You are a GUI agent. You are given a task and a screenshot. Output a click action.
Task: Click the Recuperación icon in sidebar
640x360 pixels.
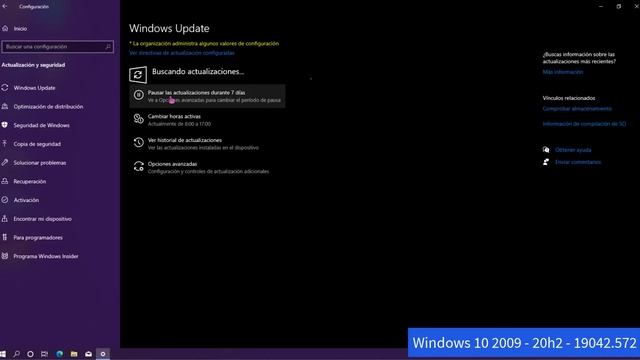tap(5, 181)
